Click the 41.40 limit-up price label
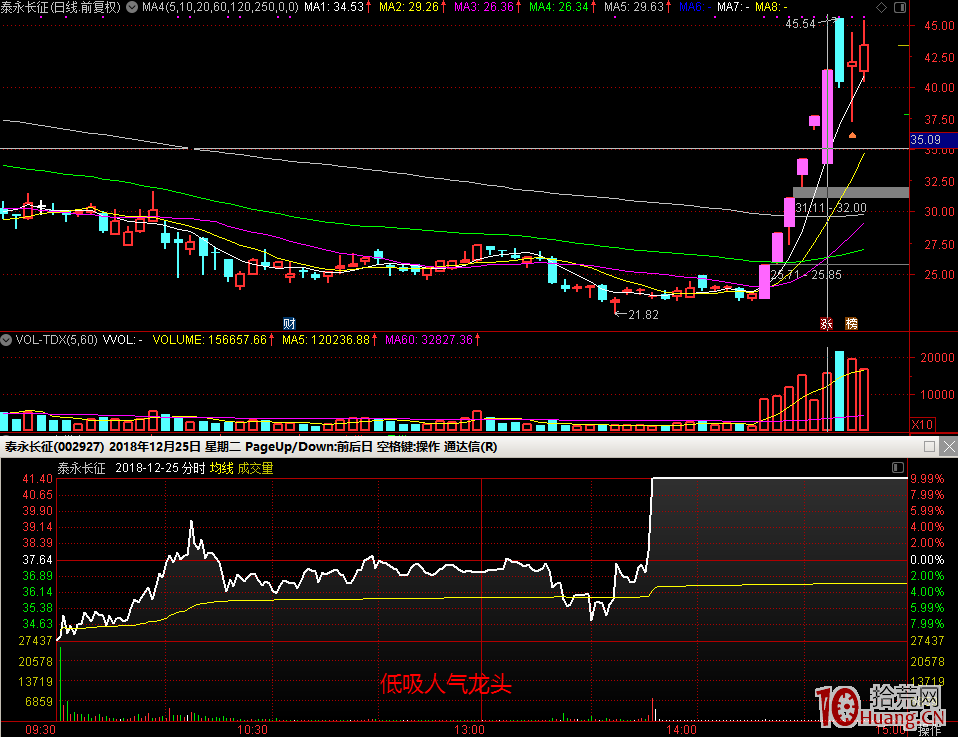Viewport: 958px width, 737px height. click(37, 479)
